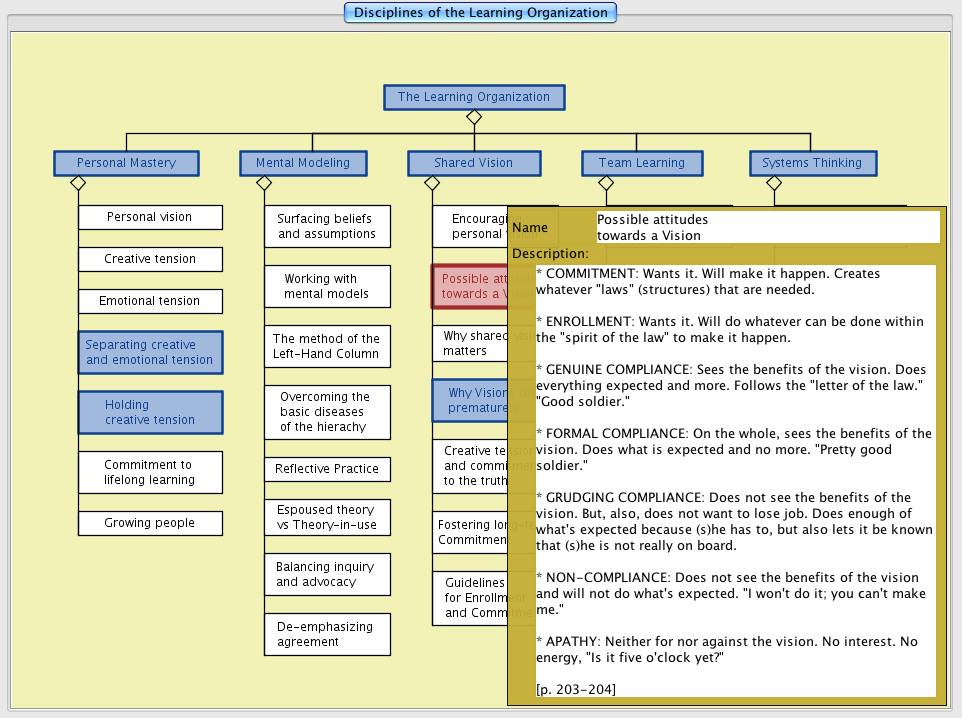Image resolution: width=962 pixels, height=718 pixels.
Task: Click the Name field in the details panel
Action: point(767,227)
